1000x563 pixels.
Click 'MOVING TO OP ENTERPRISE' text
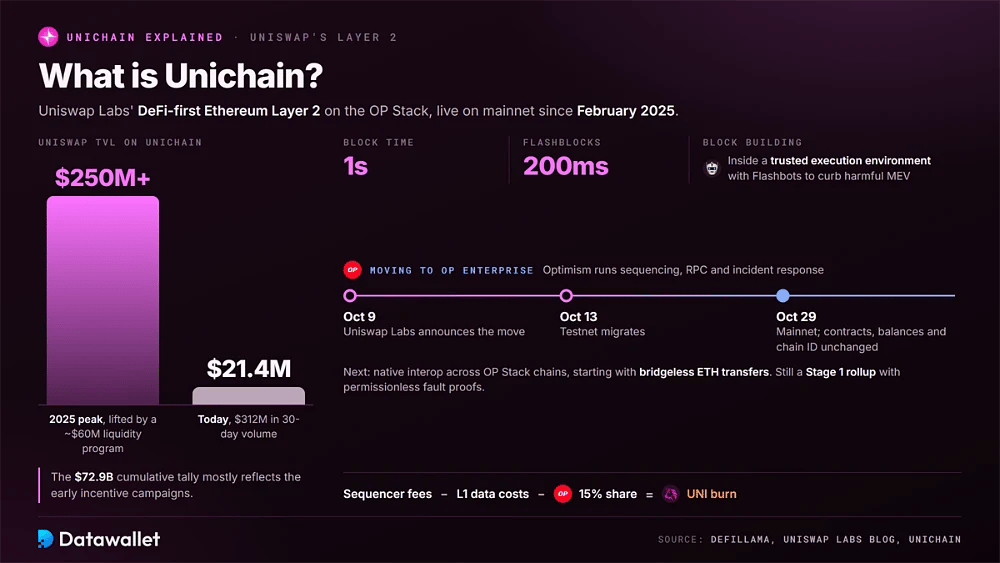452,270
